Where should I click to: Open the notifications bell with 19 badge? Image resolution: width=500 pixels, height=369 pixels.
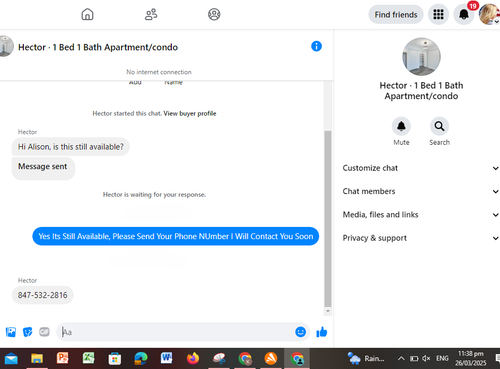tap(464, 14)
